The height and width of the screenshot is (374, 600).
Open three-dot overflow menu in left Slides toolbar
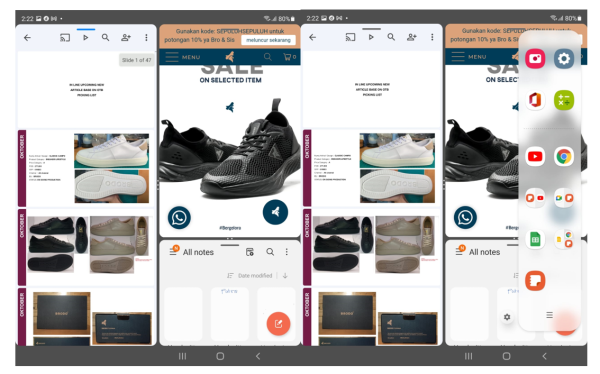click(x=146, y=38)
